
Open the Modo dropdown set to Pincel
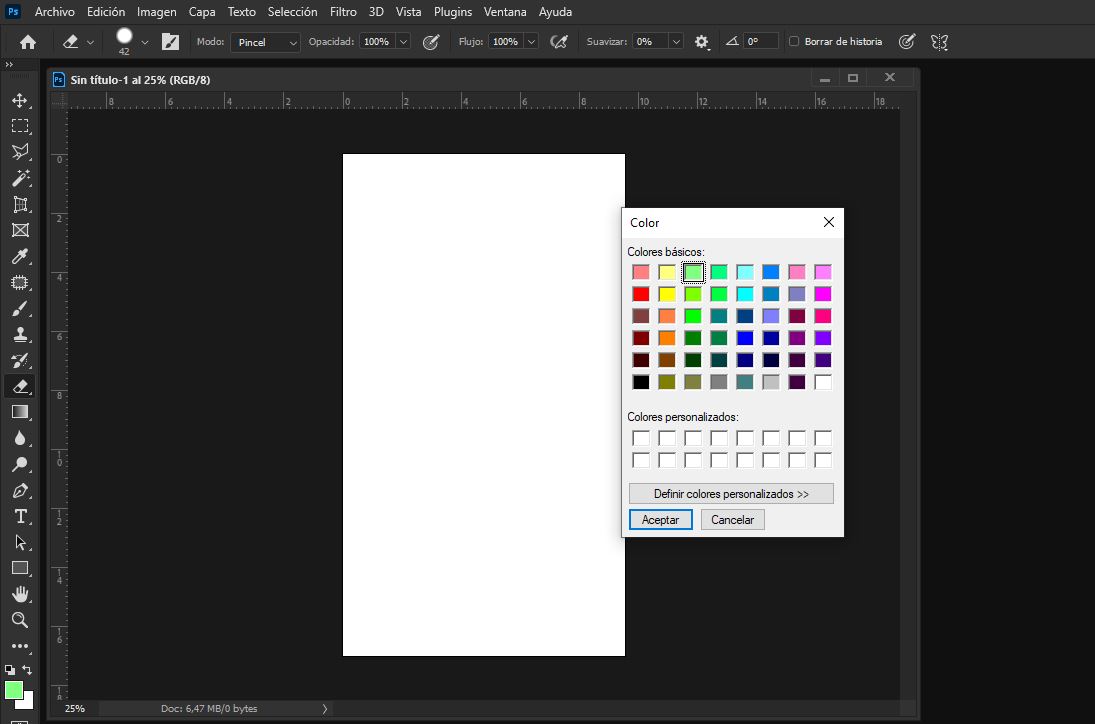tap(265, 42)
